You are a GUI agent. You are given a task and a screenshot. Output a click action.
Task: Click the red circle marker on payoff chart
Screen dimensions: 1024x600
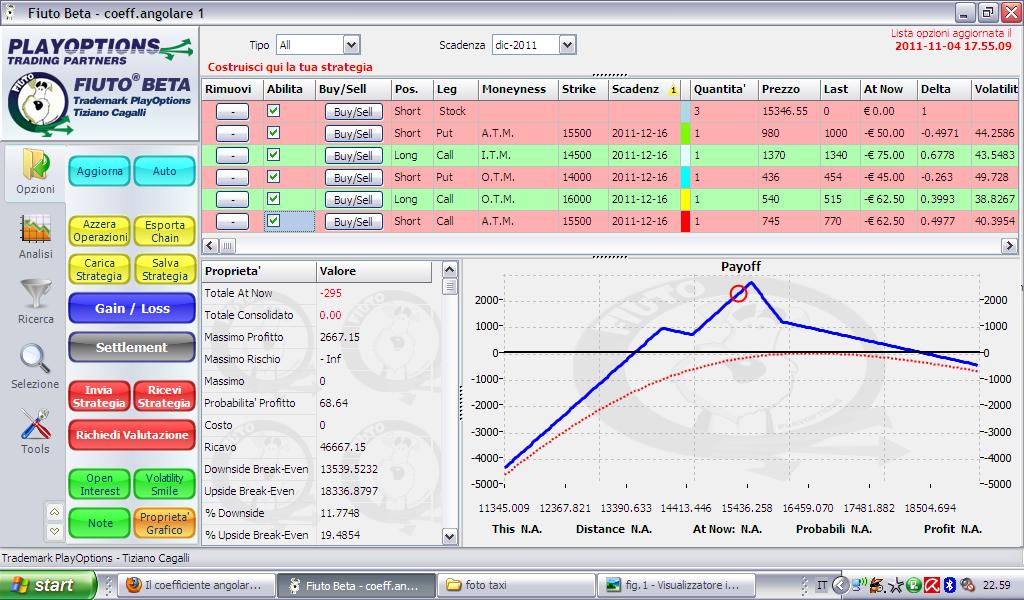point(738,294)
